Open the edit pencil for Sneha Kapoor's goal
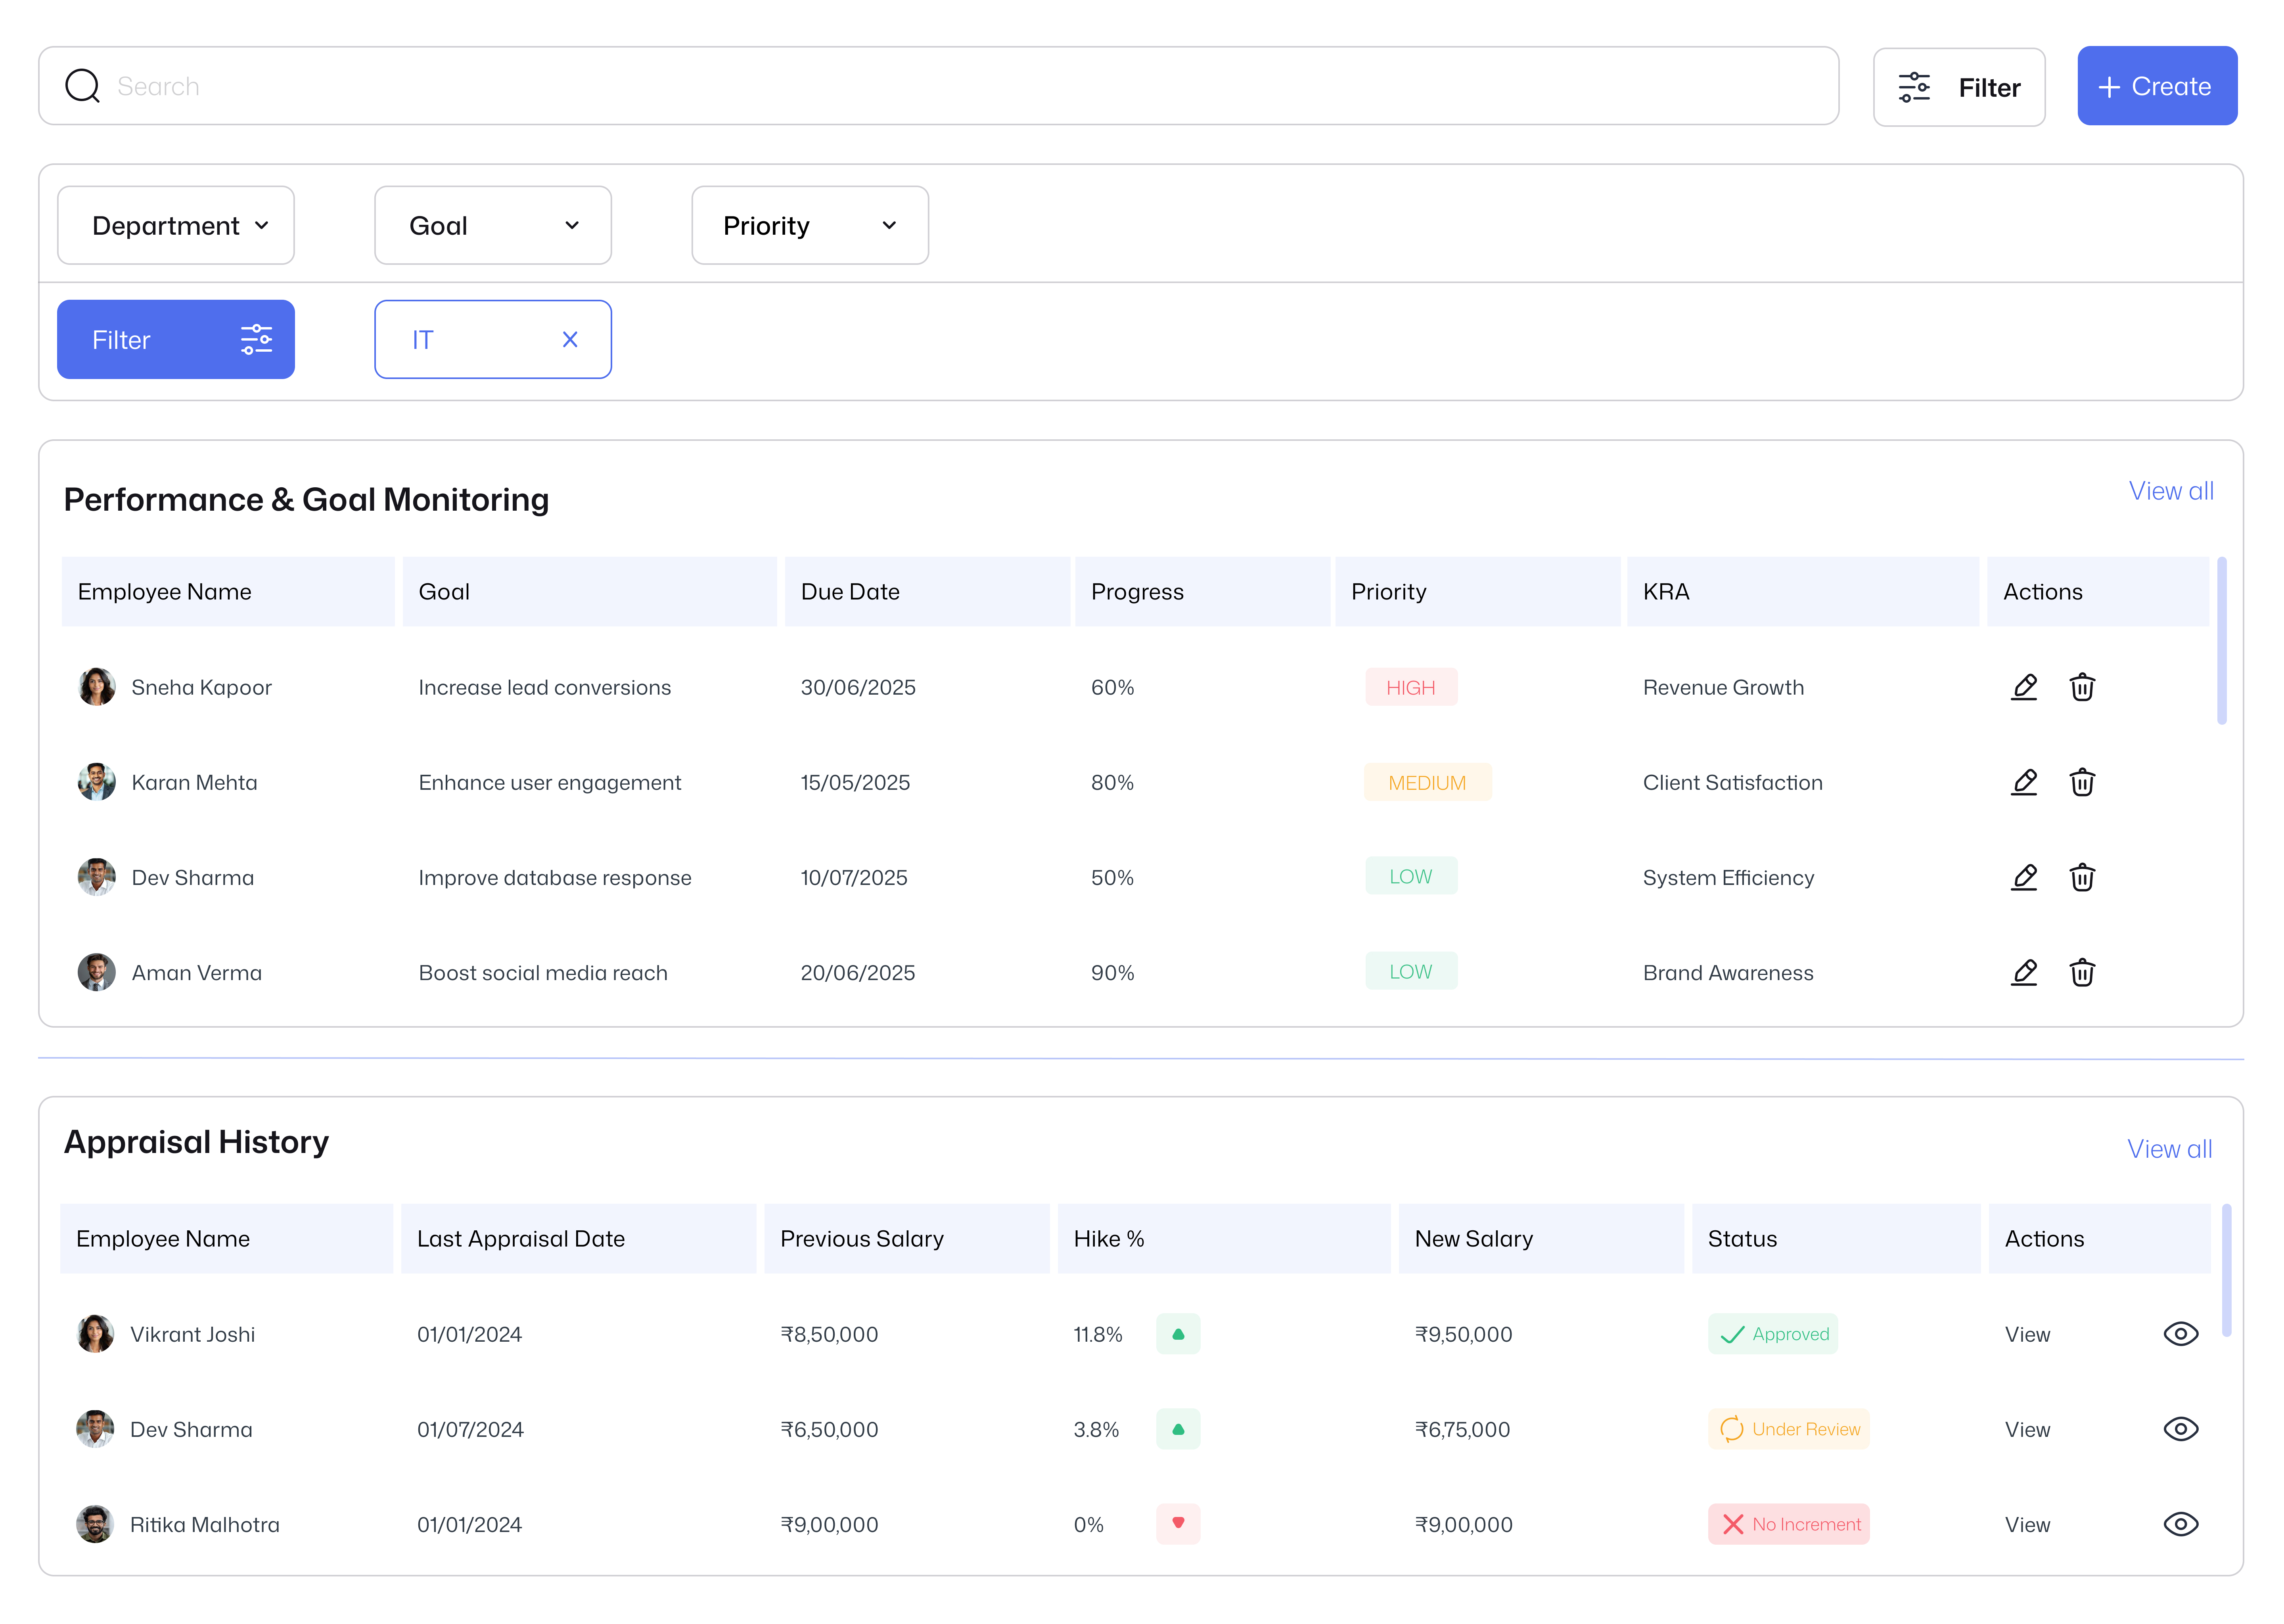2284x1624 pixels. click(x=2024, y=687)
